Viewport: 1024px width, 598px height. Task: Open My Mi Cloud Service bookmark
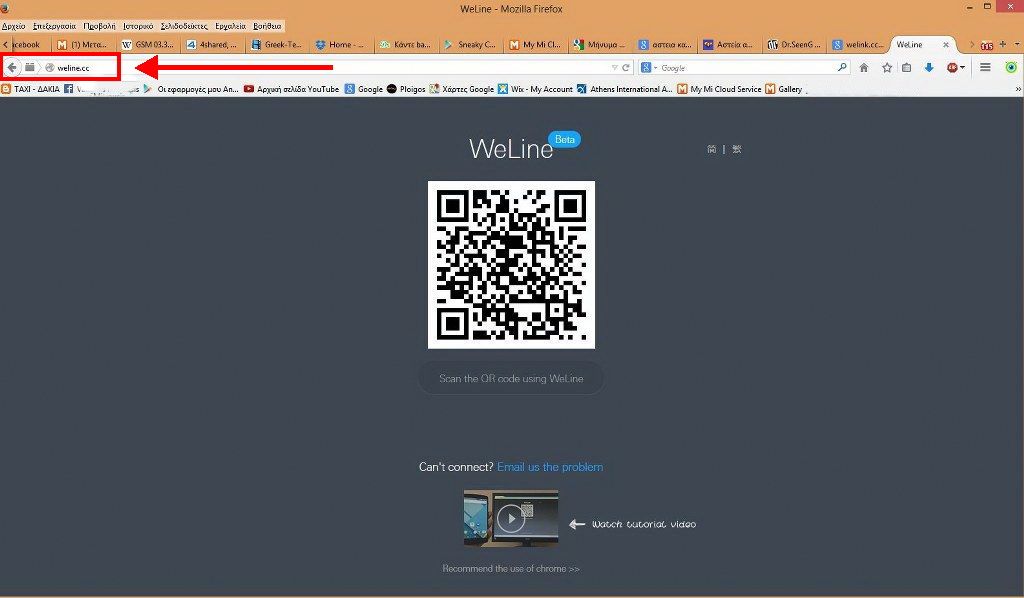(x=720, y=89)
